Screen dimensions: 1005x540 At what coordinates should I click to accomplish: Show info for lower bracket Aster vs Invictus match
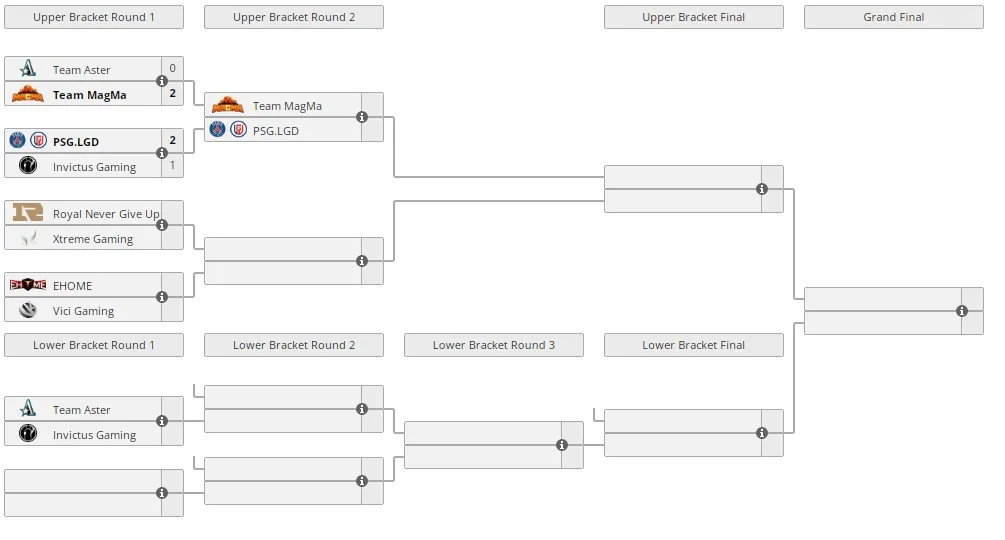click(162, 421)
